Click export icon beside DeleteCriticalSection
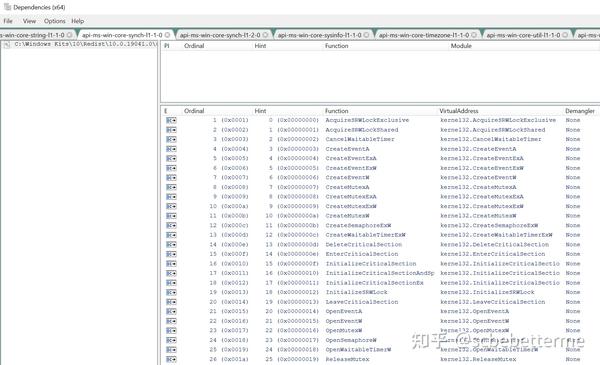 (171, 244)
